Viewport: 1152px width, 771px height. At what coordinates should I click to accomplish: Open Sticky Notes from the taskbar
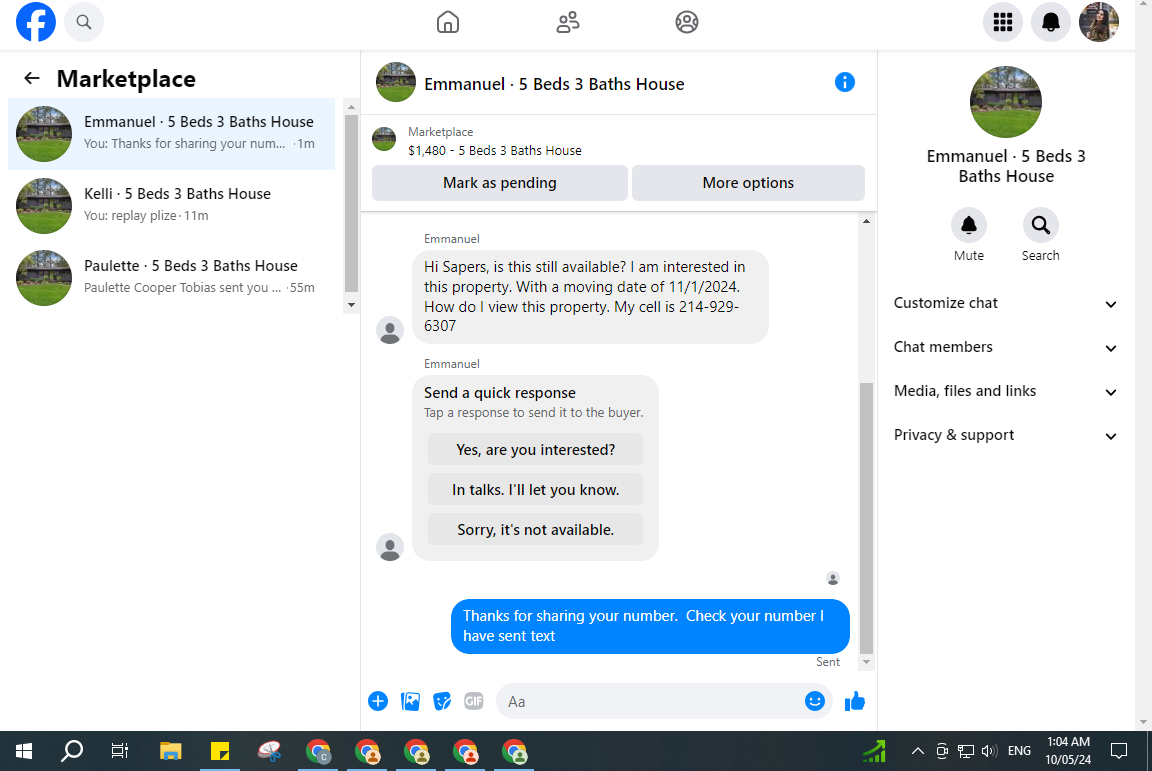point(220,751)
